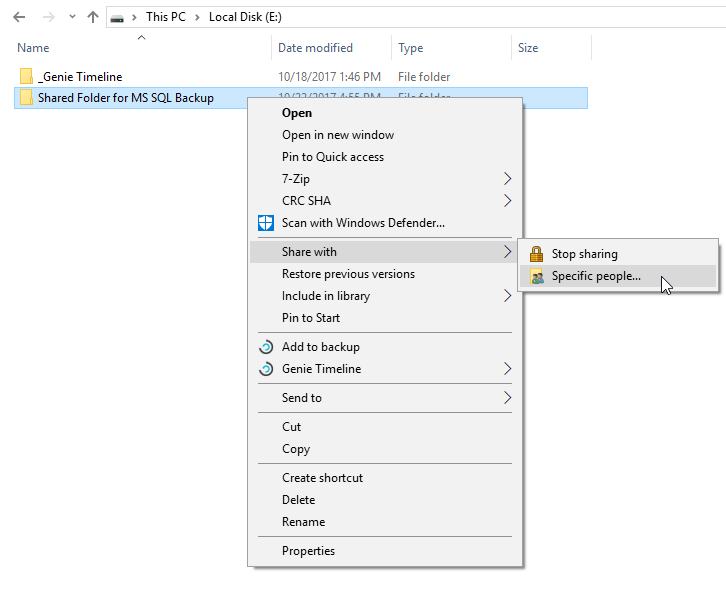Click the drive icon in address bar
The width and height of the screenshot is (726, 603).
point(117,18)
